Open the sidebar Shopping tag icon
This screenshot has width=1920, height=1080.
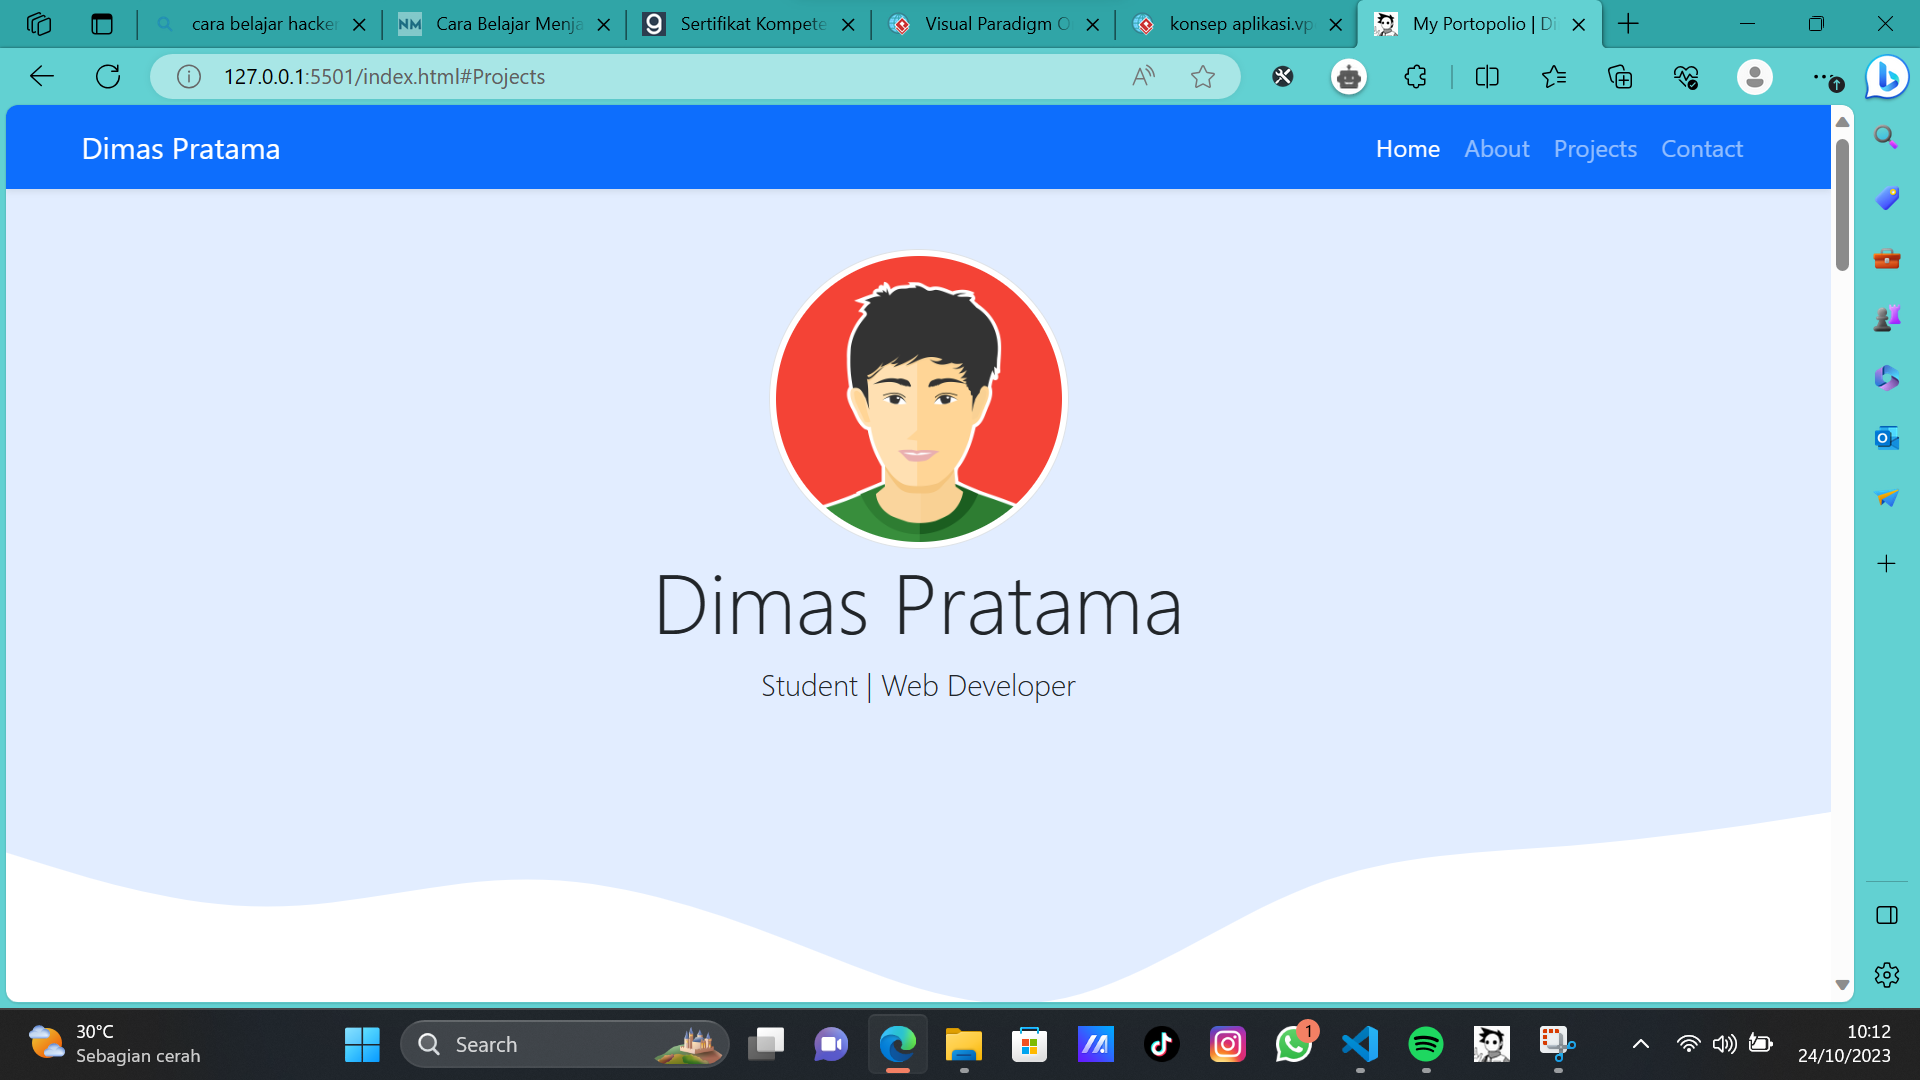[1886, 197]
